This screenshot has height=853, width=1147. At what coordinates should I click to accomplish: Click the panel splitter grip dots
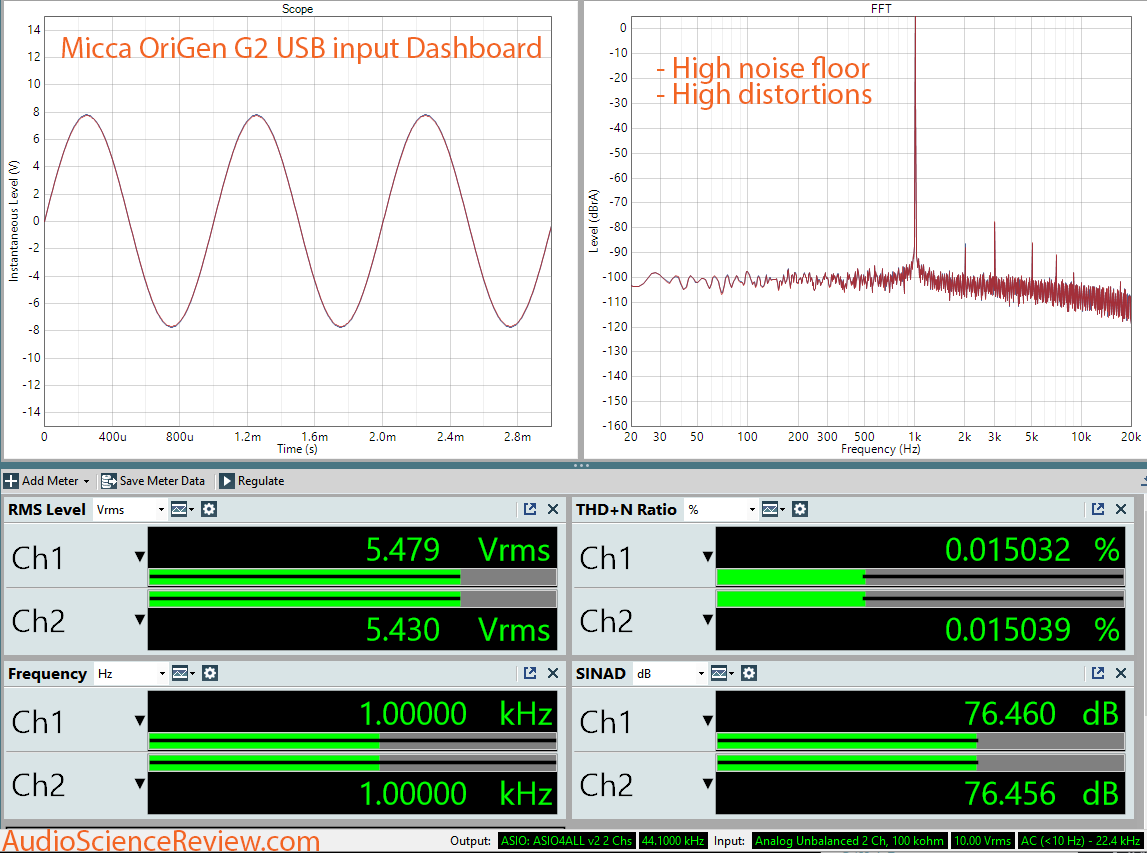(581, 465)
